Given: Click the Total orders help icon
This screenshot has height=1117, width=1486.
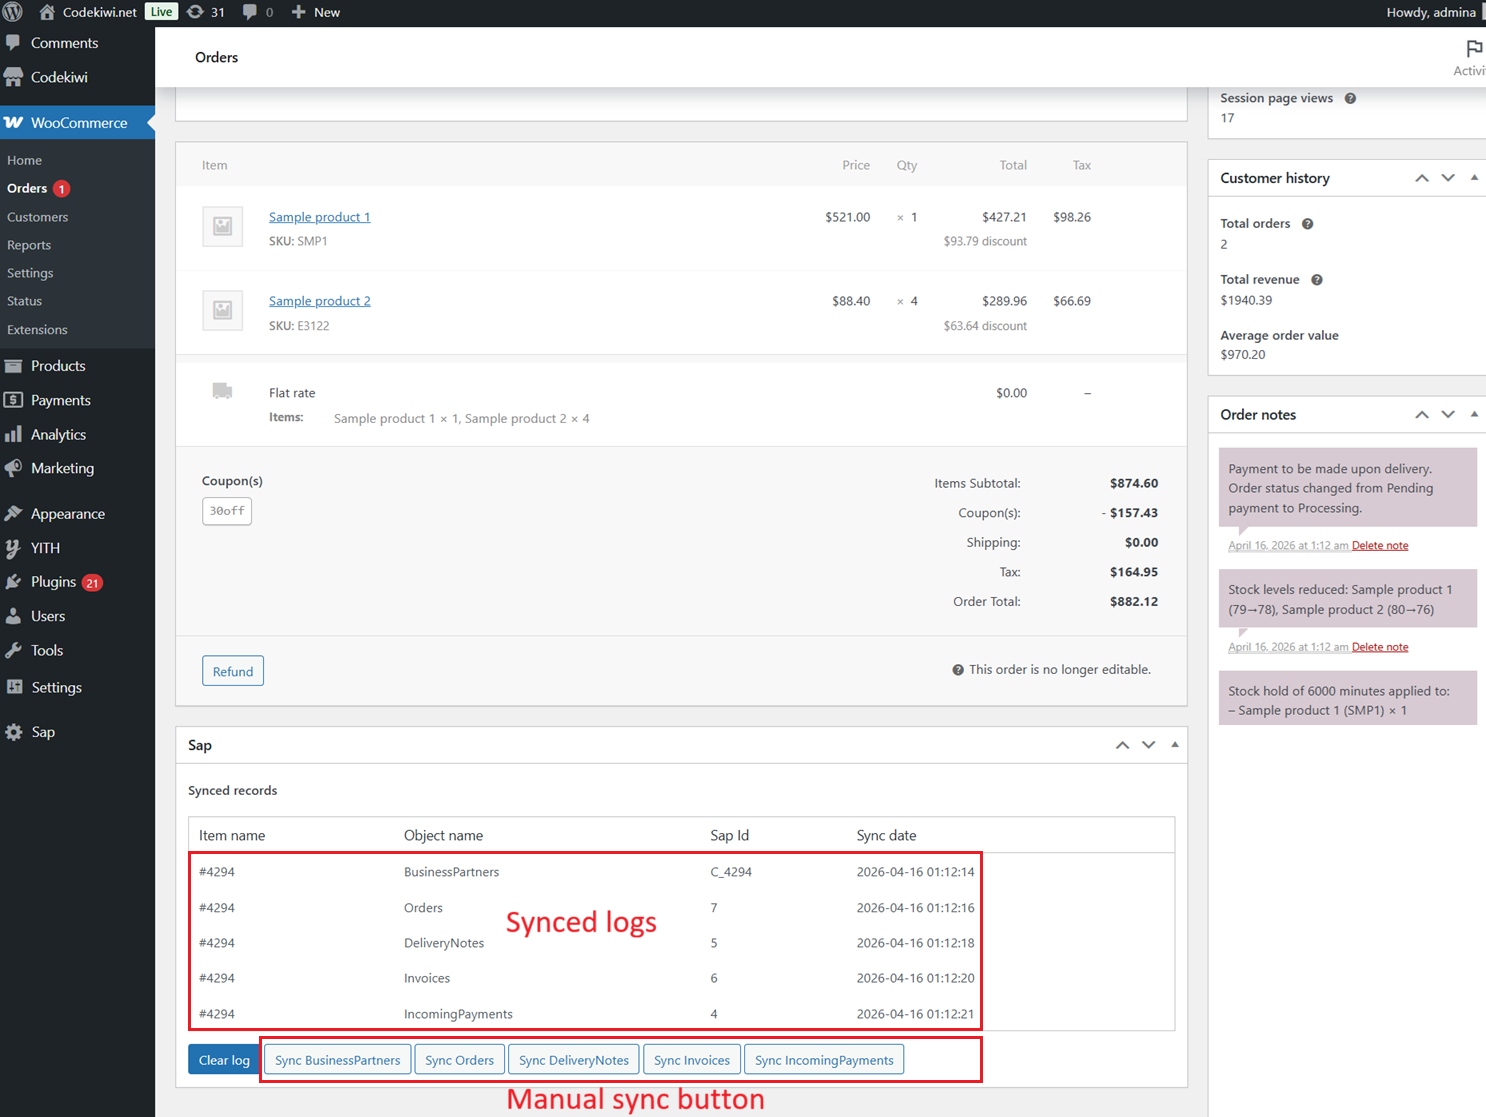Looking at the screenshot, I should point(1307,224).
